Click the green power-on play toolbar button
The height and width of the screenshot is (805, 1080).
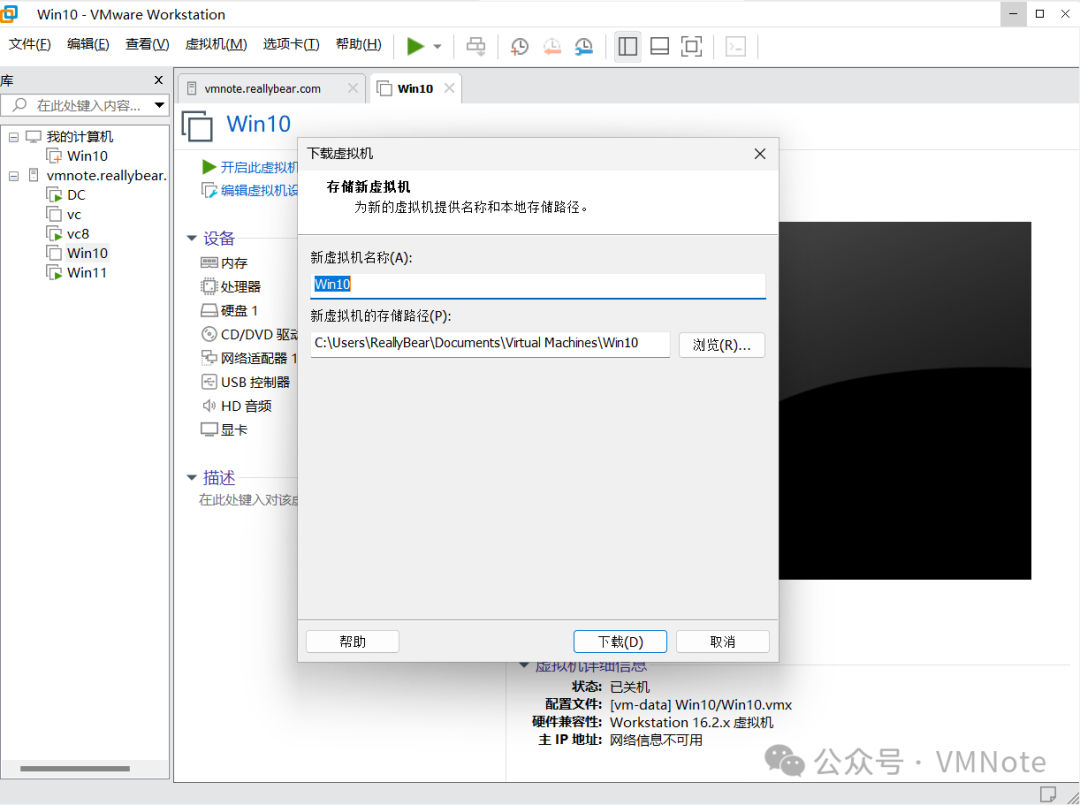415,46
